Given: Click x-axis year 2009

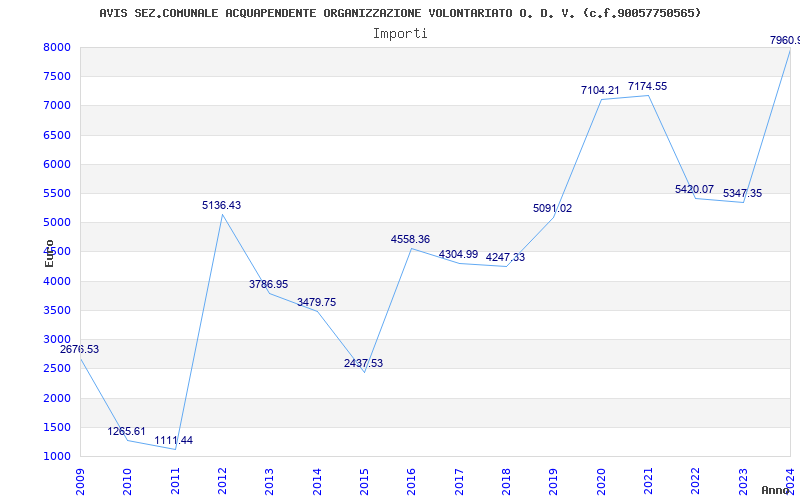Looking at the screenshot, I should 80,481.
